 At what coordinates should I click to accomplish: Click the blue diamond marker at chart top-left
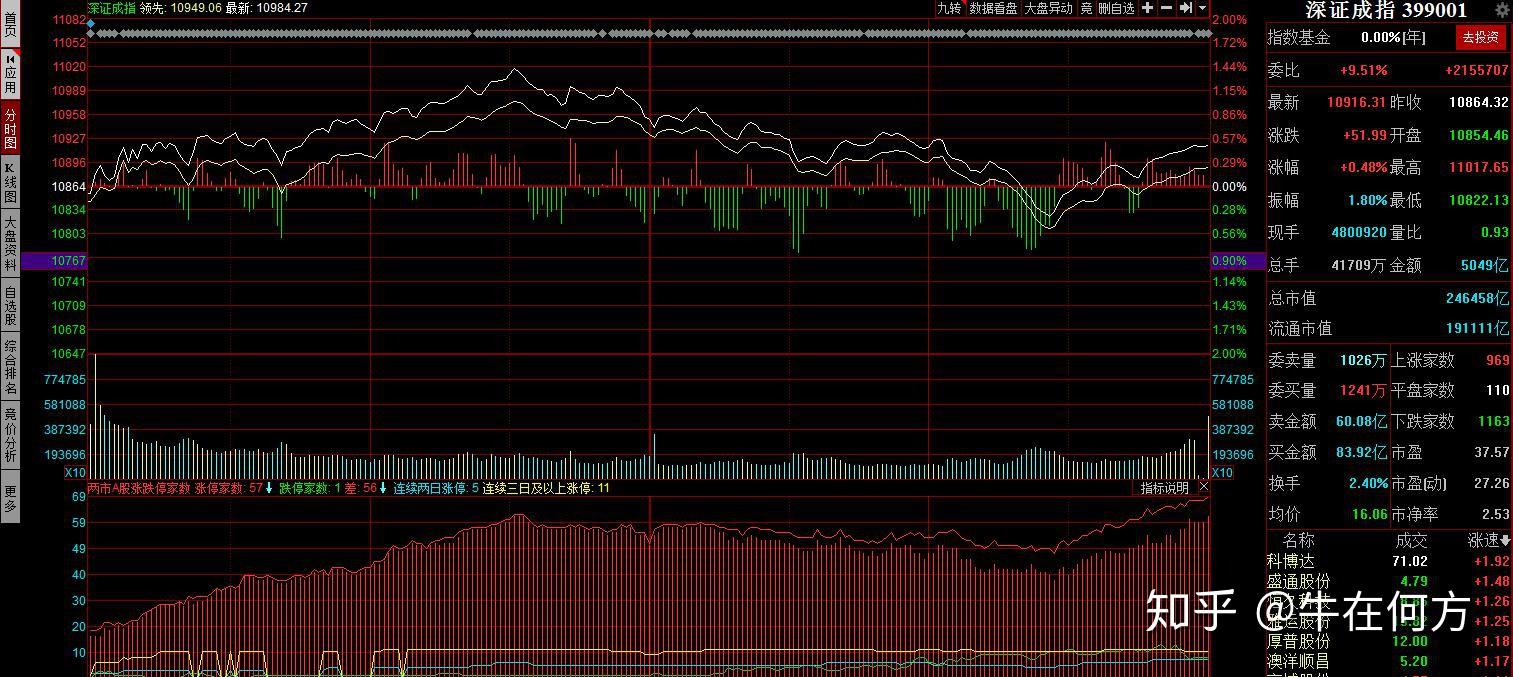91,22
